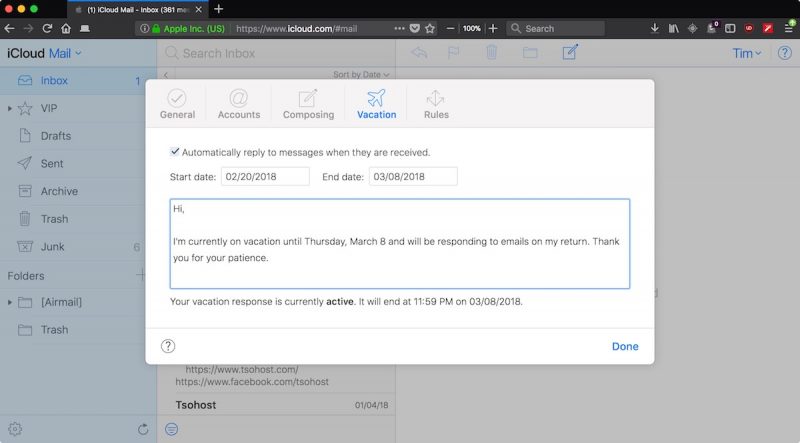Click the flag message icon
This screenshot has width=800, height=443.
pyautogui.click(x=453, y=52)
